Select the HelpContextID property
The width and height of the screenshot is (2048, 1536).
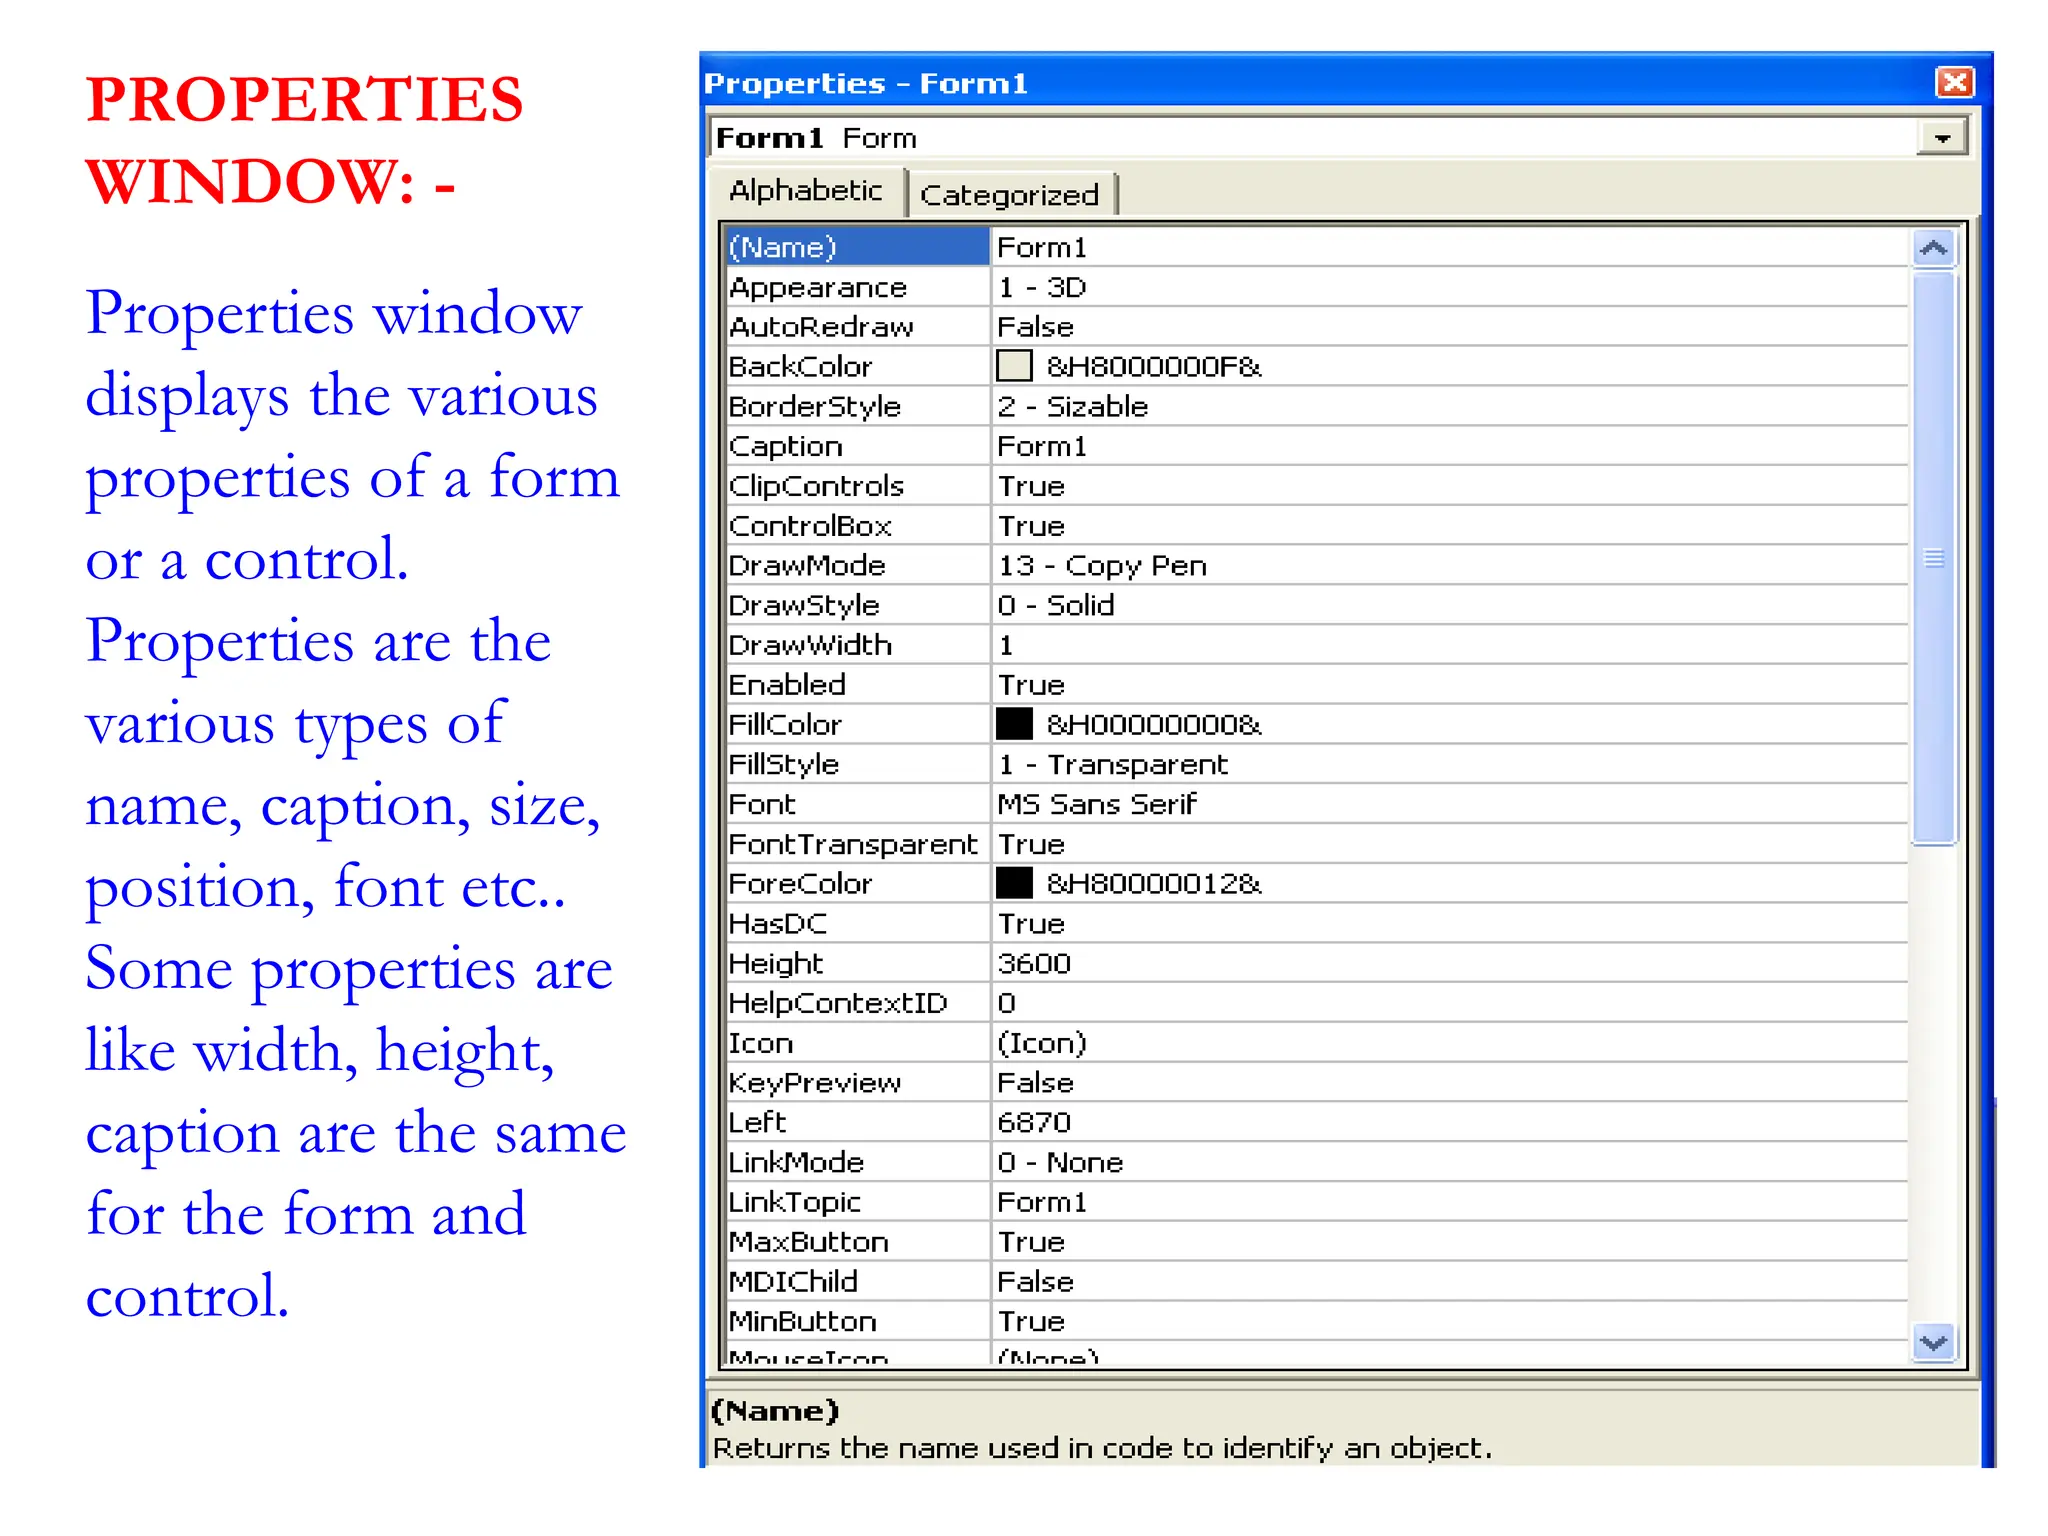point(858,1003)
